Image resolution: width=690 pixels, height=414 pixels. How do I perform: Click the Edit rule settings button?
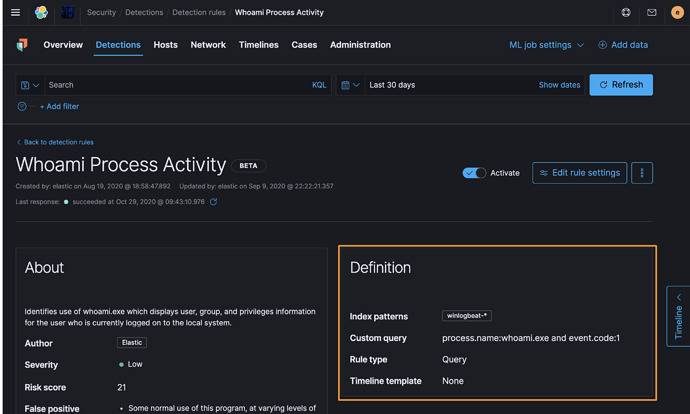(579, 173)
